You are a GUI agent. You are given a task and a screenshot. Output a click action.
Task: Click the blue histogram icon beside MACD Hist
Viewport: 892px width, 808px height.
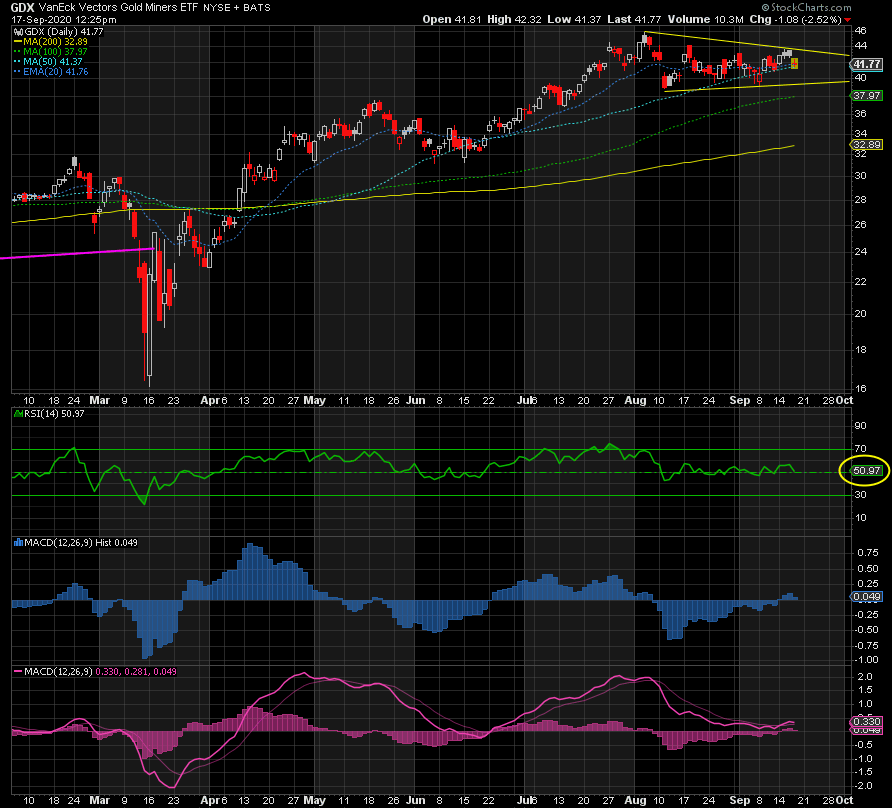tap(19, 543)
